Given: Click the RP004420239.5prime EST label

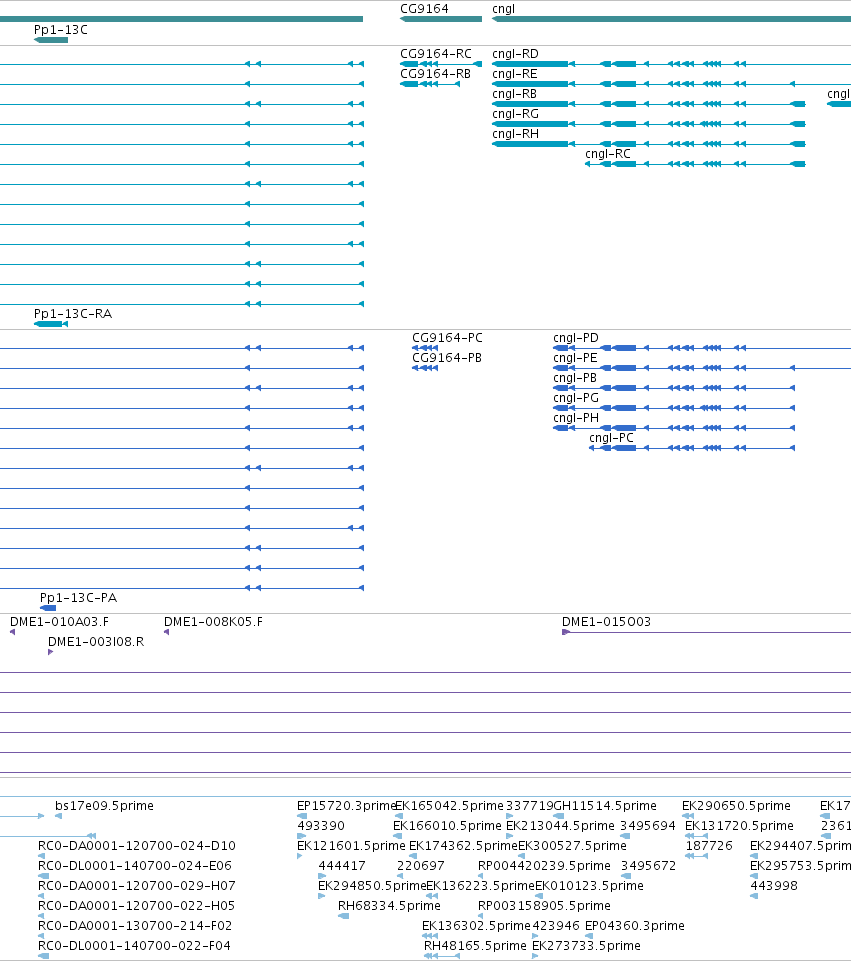Looking at the screenshot, I should (x=544, y=865).
